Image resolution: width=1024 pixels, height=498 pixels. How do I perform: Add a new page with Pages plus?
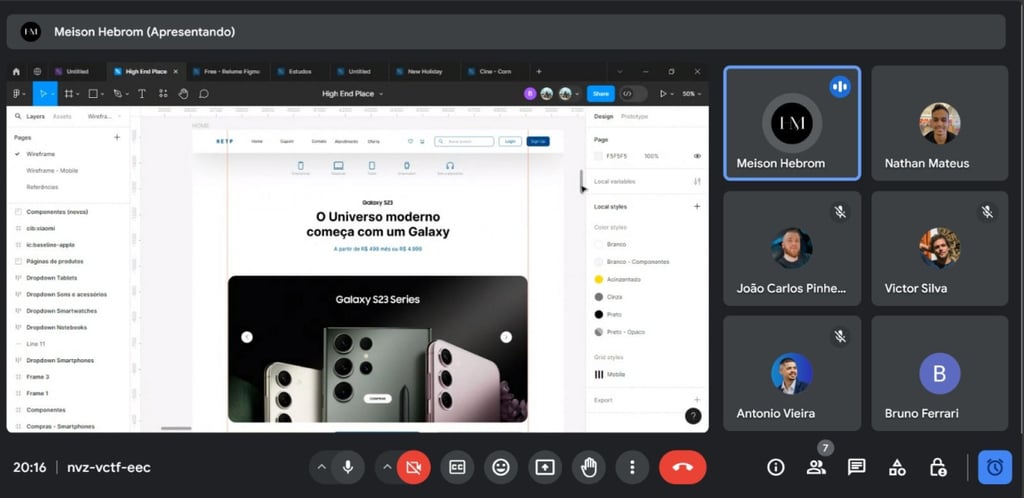coord(117,138)
